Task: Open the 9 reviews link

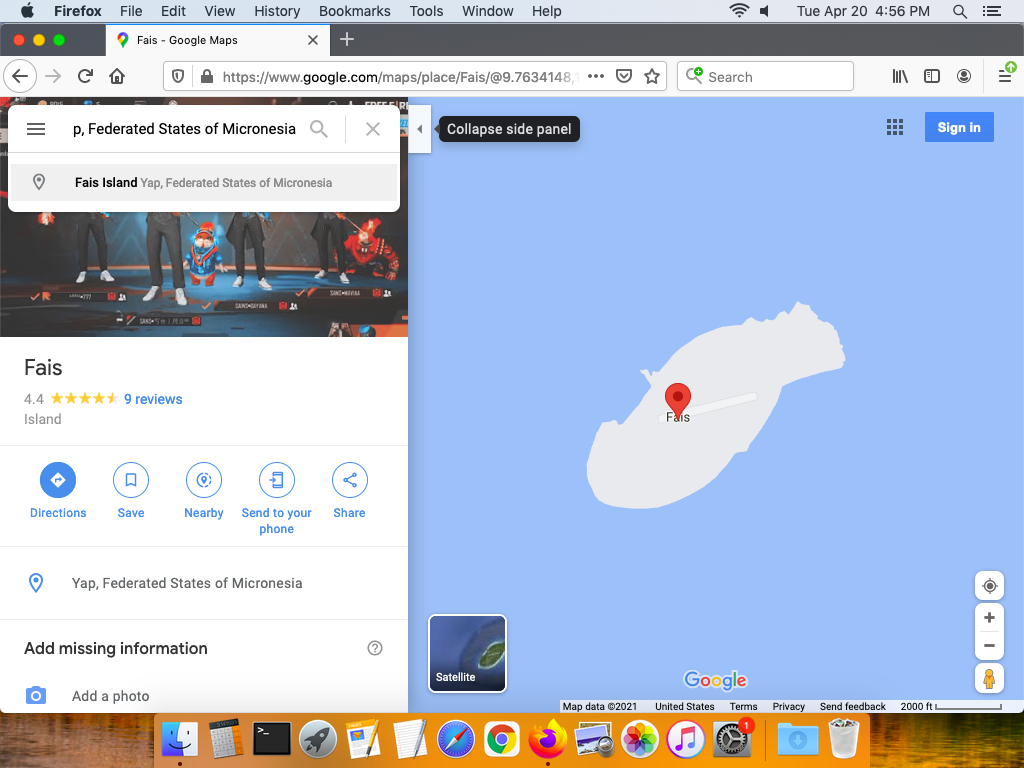Action: (153, 399)
